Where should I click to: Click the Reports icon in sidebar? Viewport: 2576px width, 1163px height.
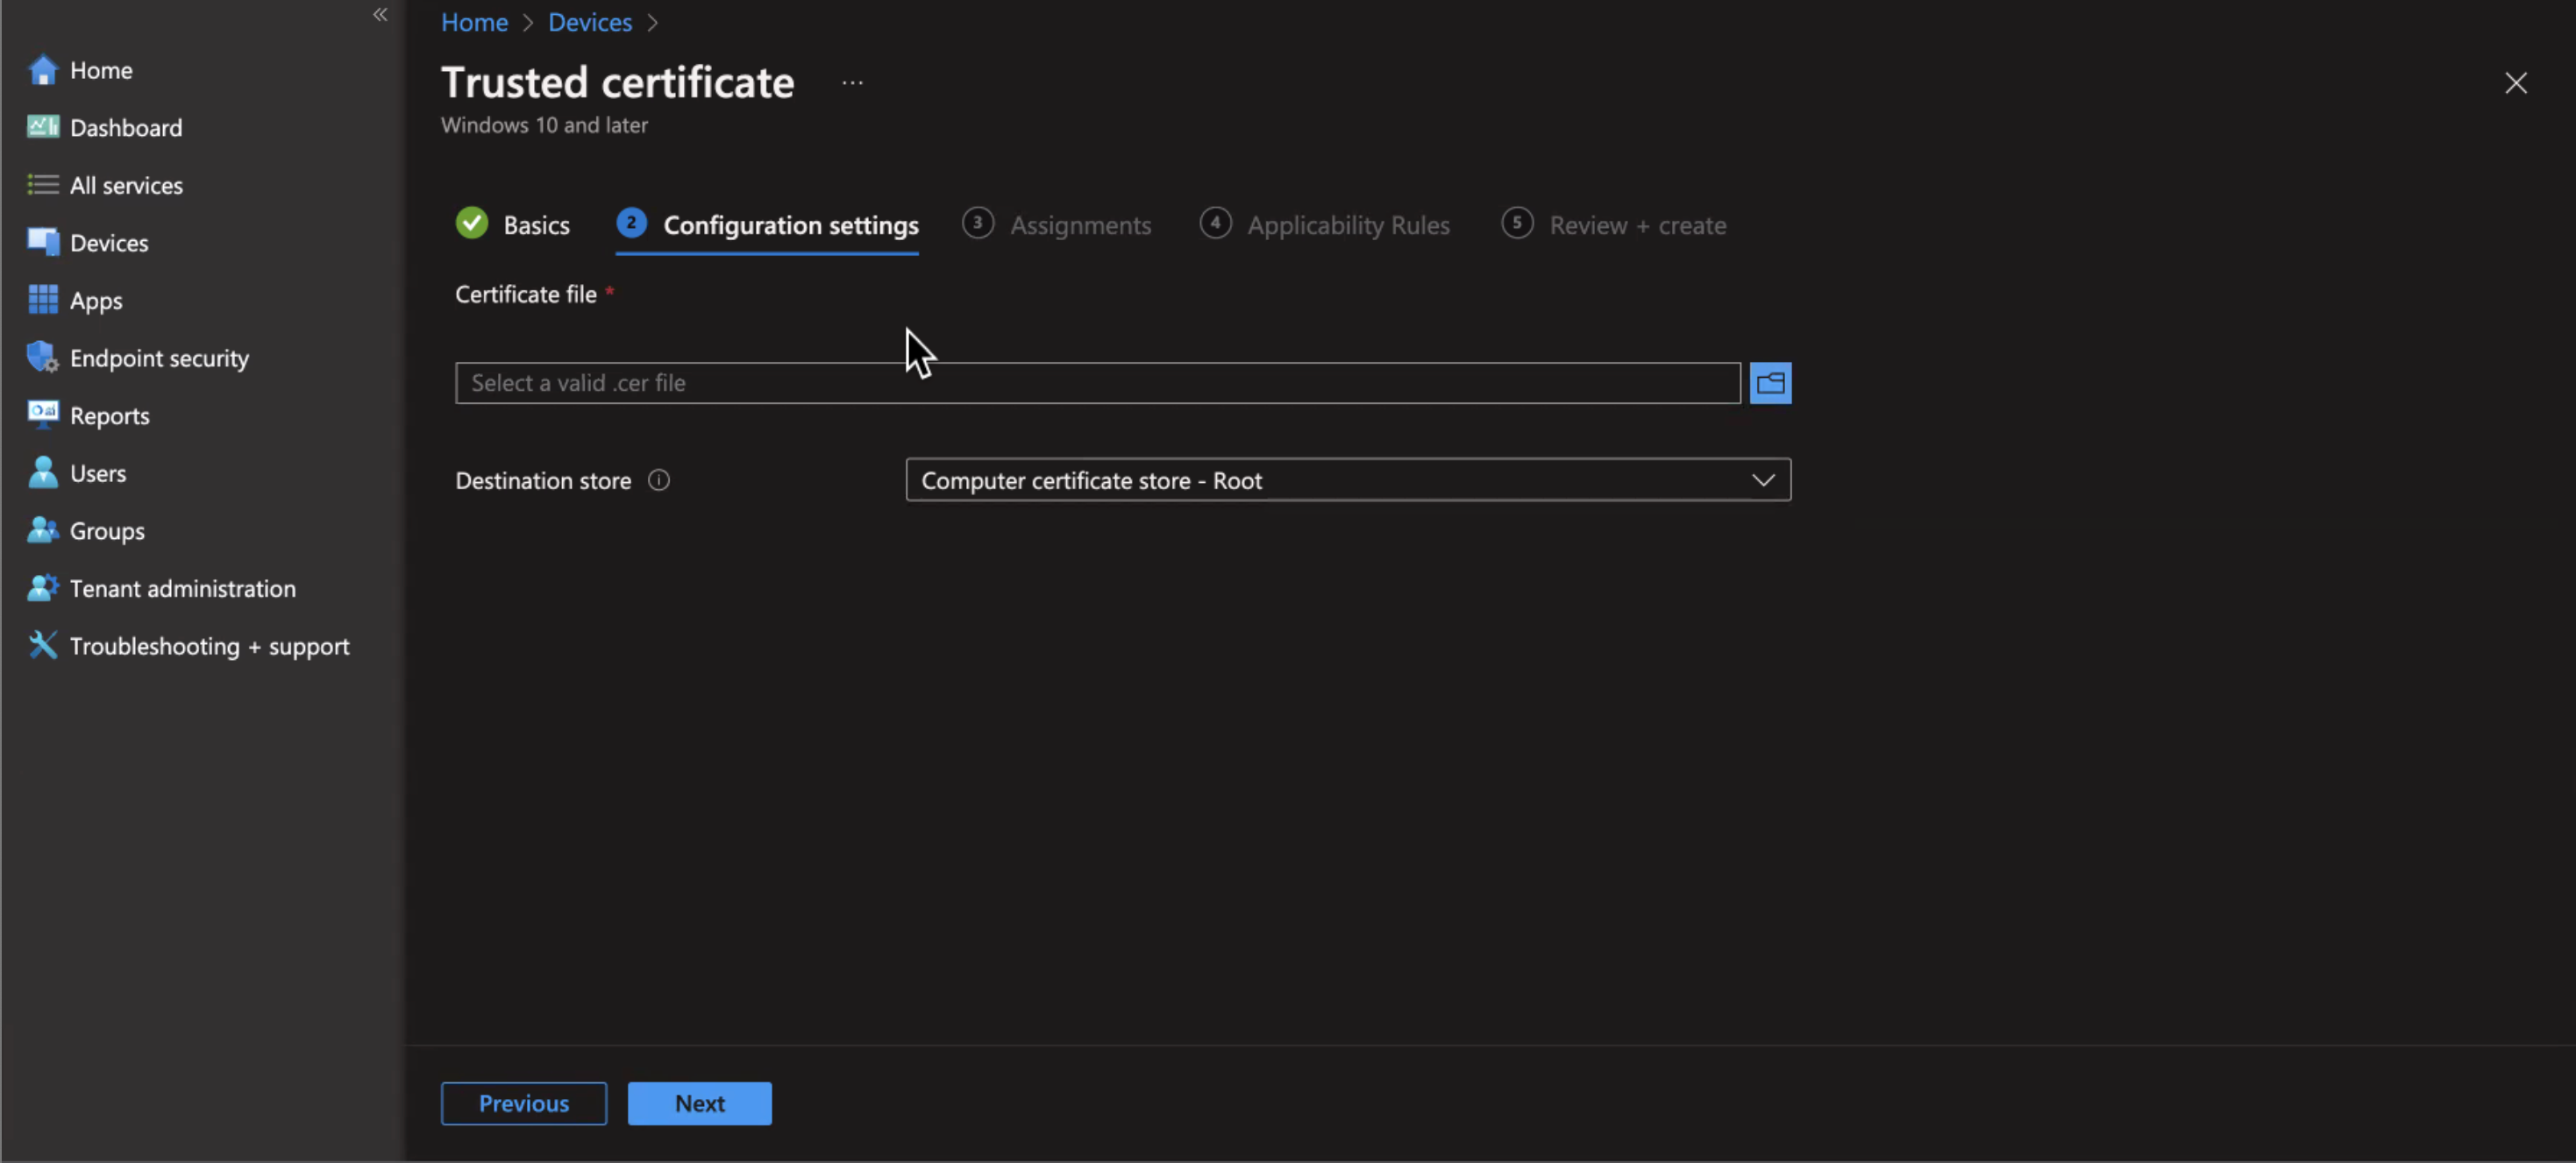pos(42,415)
